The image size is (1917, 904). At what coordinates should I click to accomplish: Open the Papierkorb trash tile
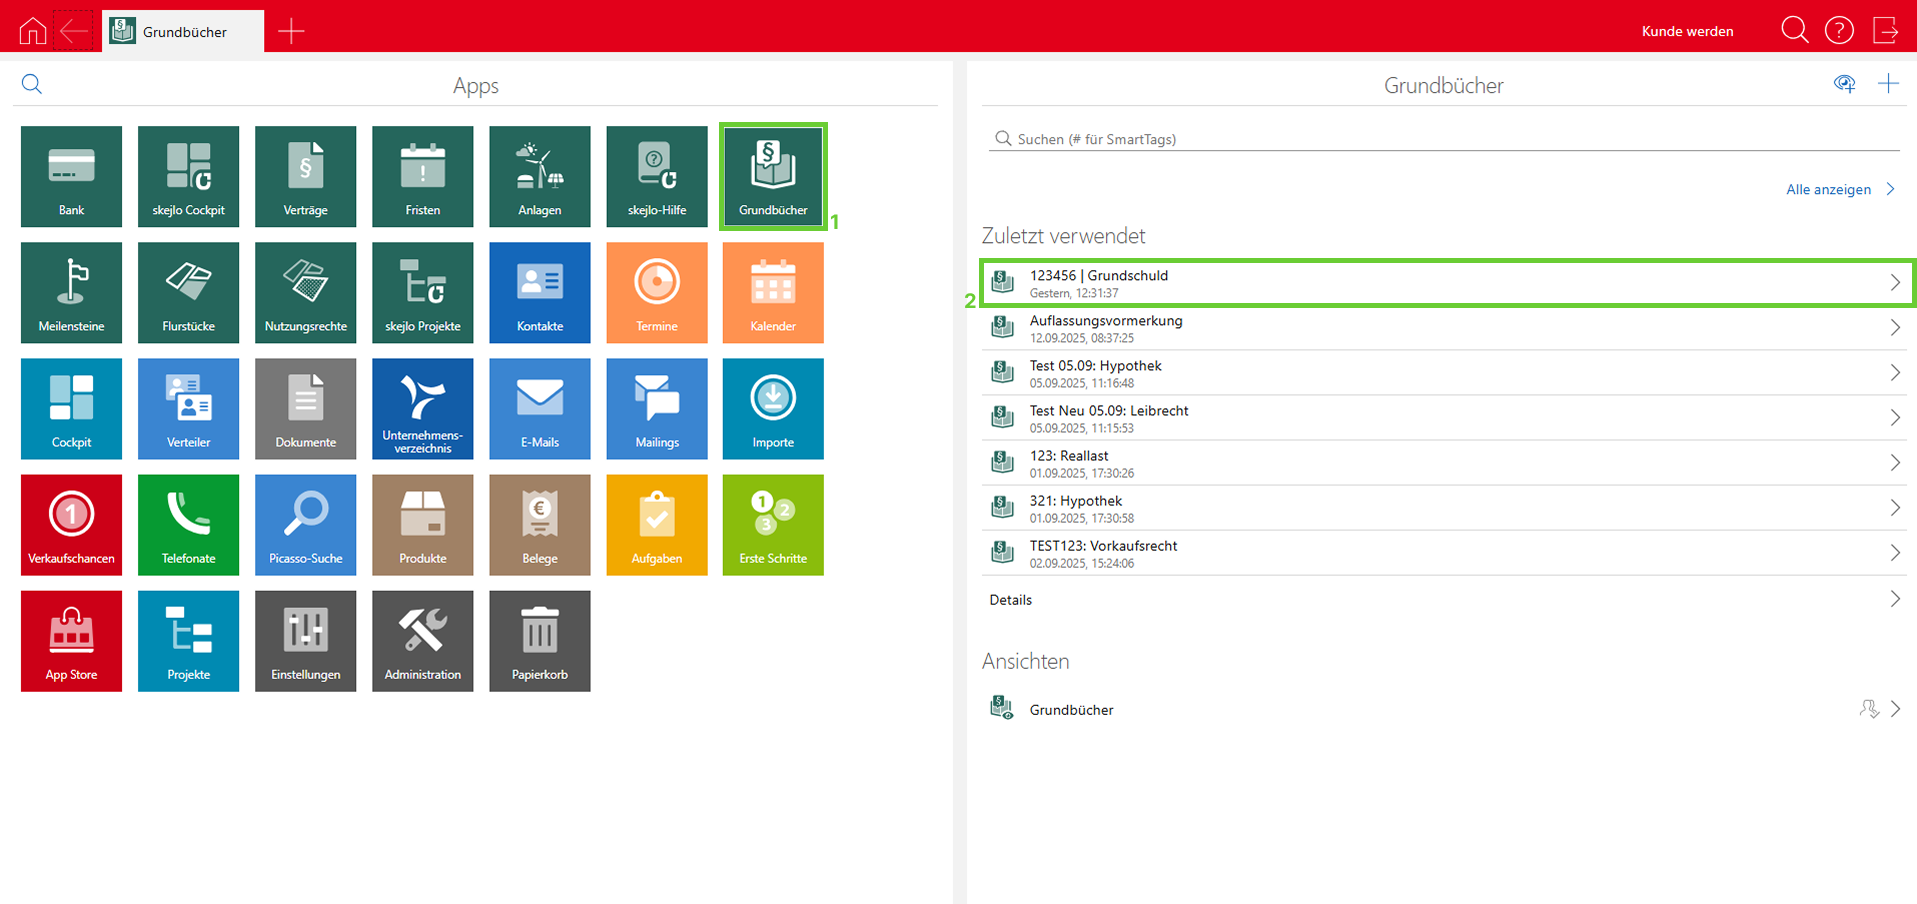[539, 640]
